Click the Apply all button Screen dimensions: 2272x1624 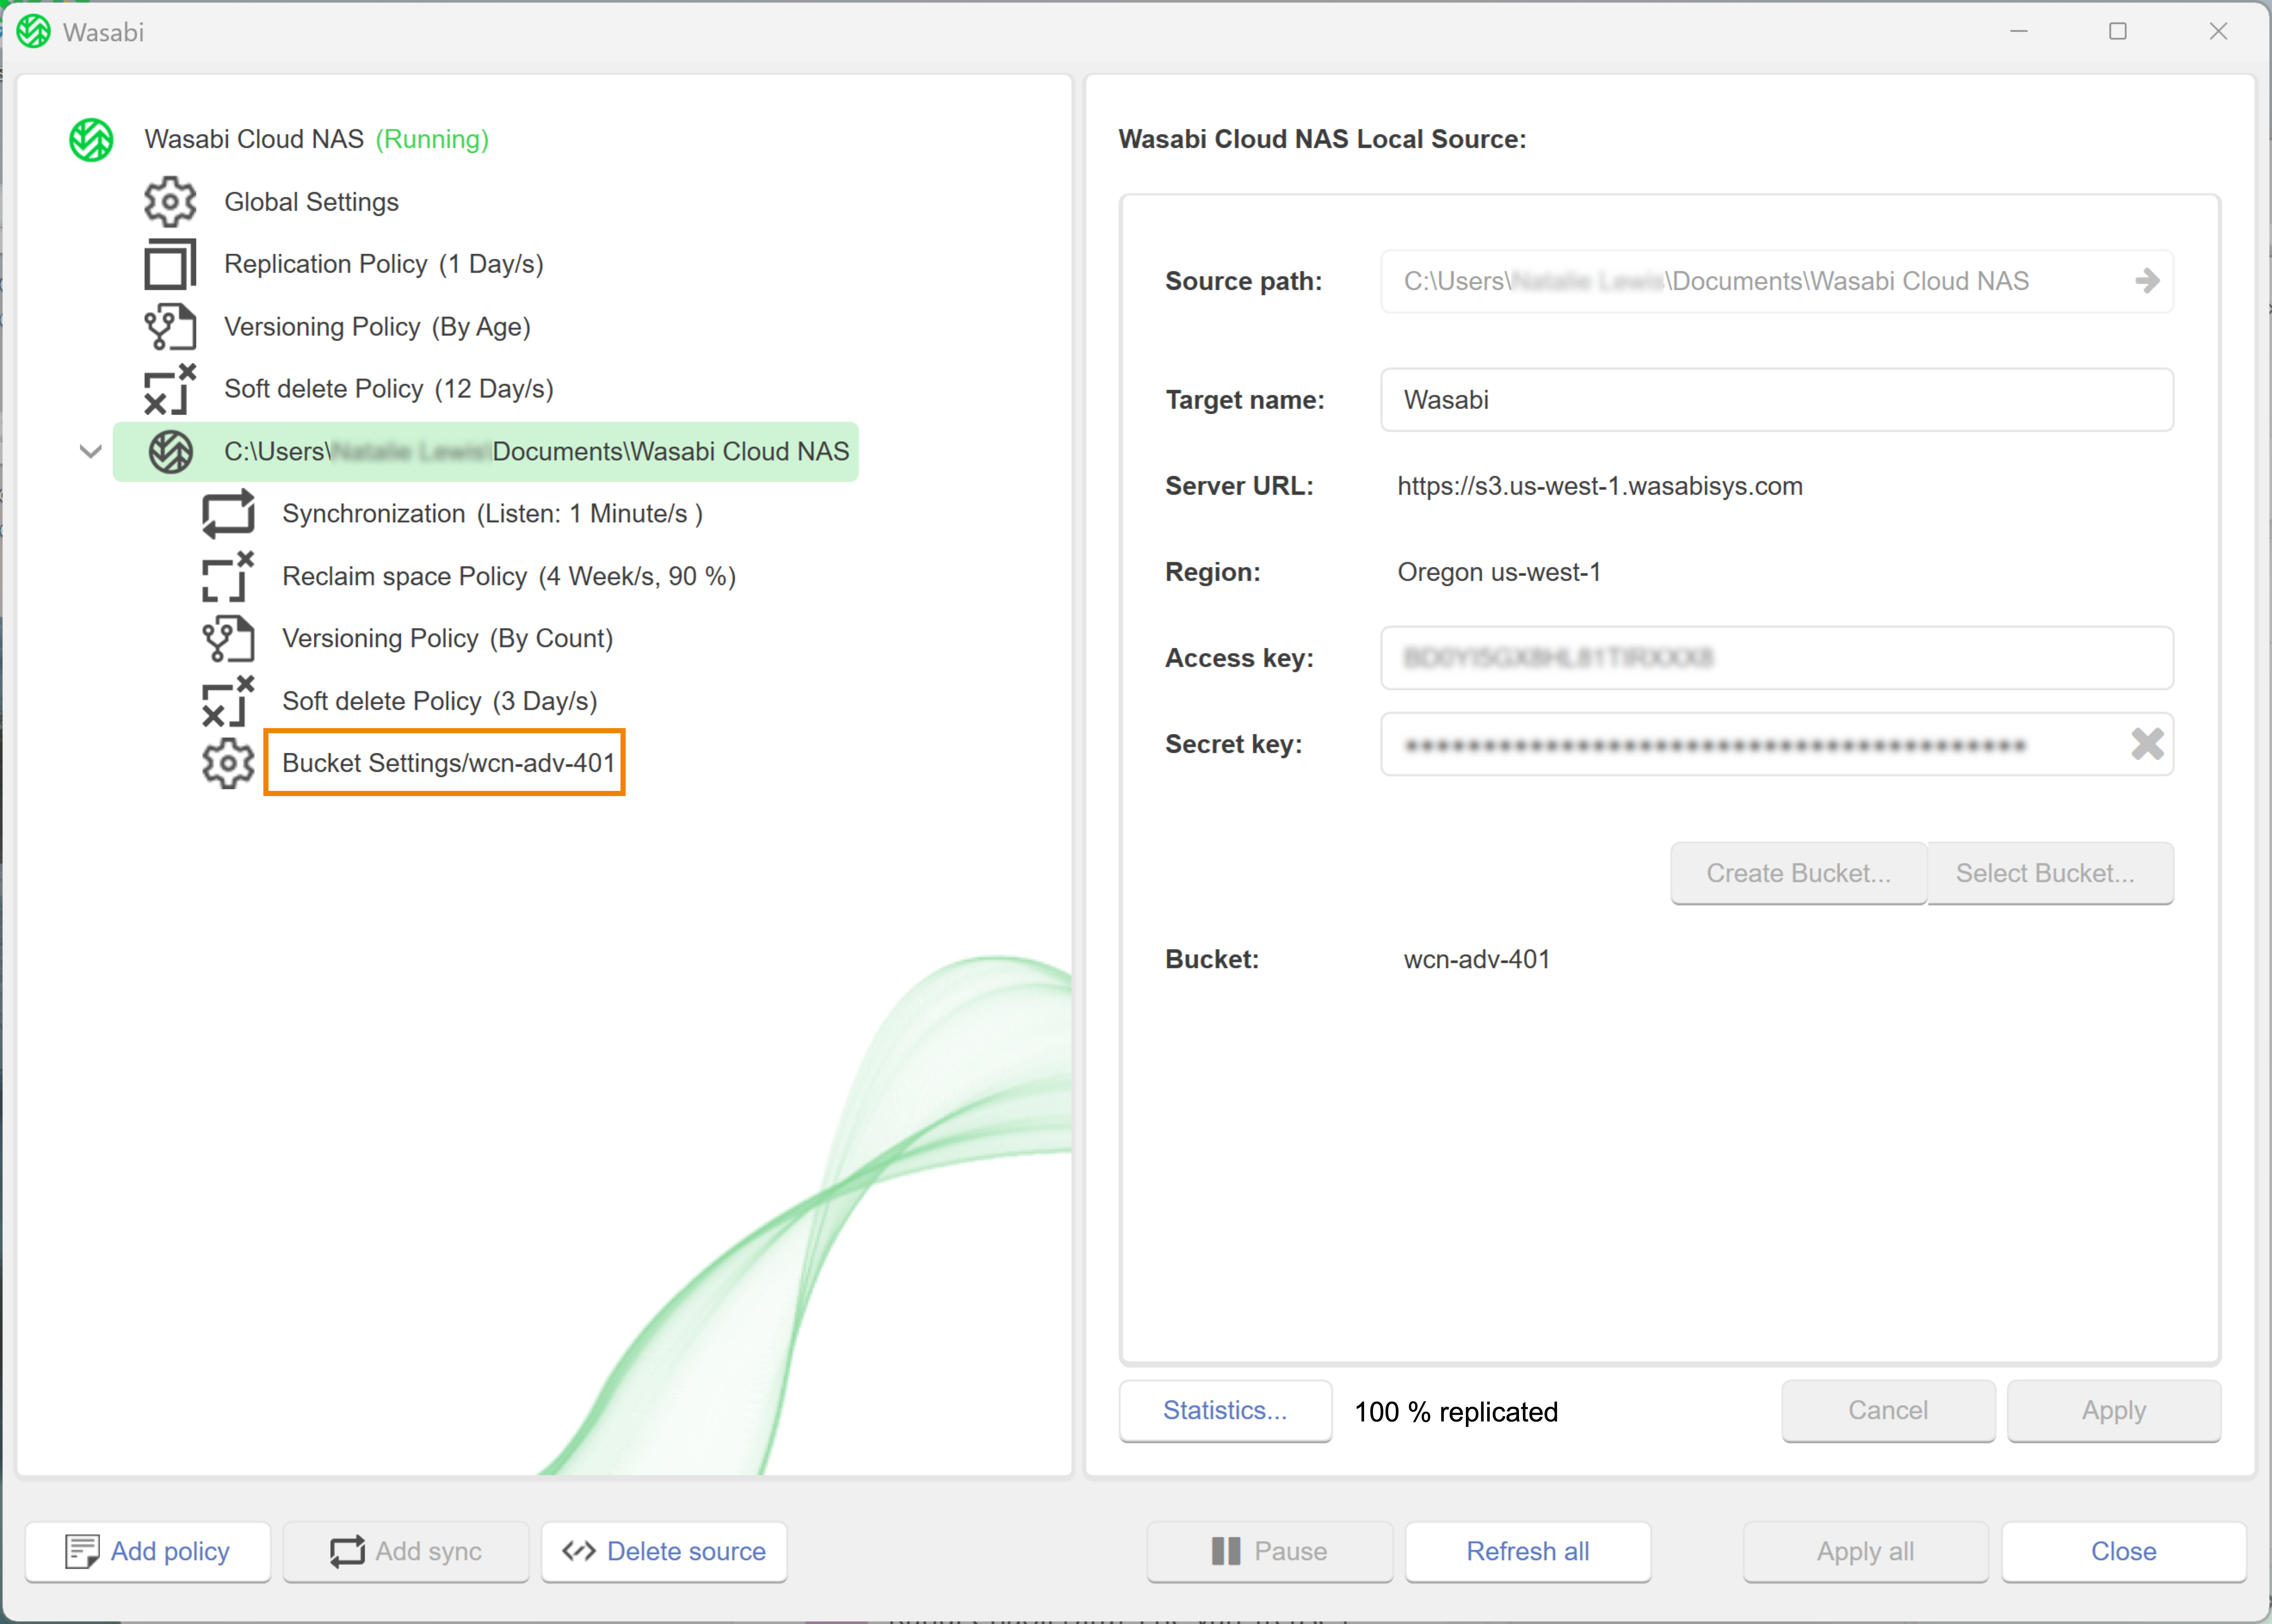coord(1866,1552)
